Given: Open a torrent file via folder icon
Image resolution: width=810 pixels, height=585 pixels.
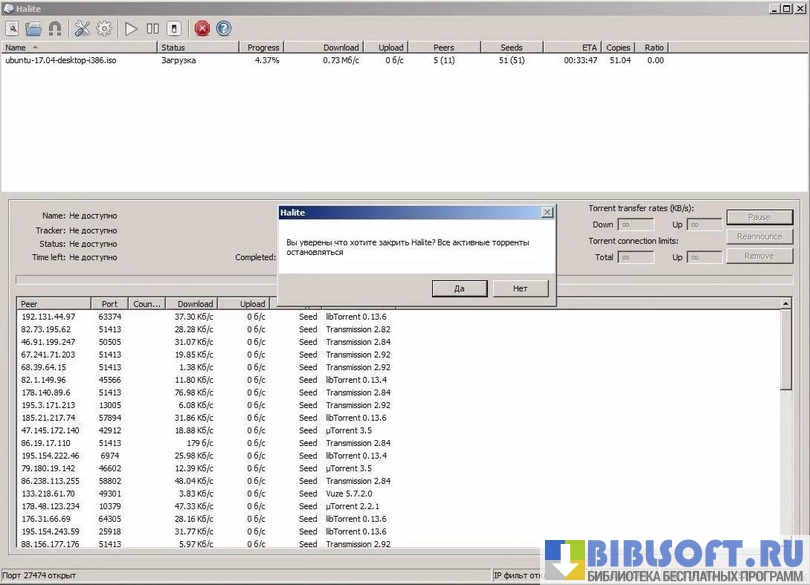Looking at the screenshot, I should (x=33, y=28).
